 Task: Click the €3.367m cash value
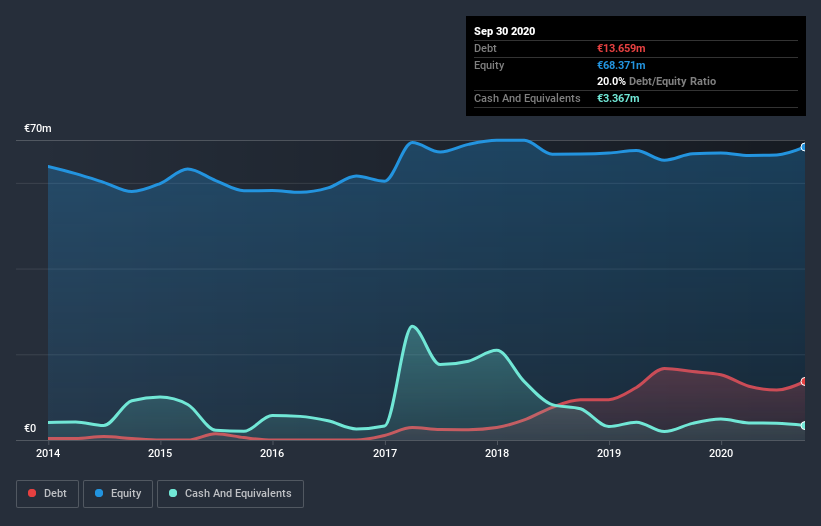tap(618, 98)
